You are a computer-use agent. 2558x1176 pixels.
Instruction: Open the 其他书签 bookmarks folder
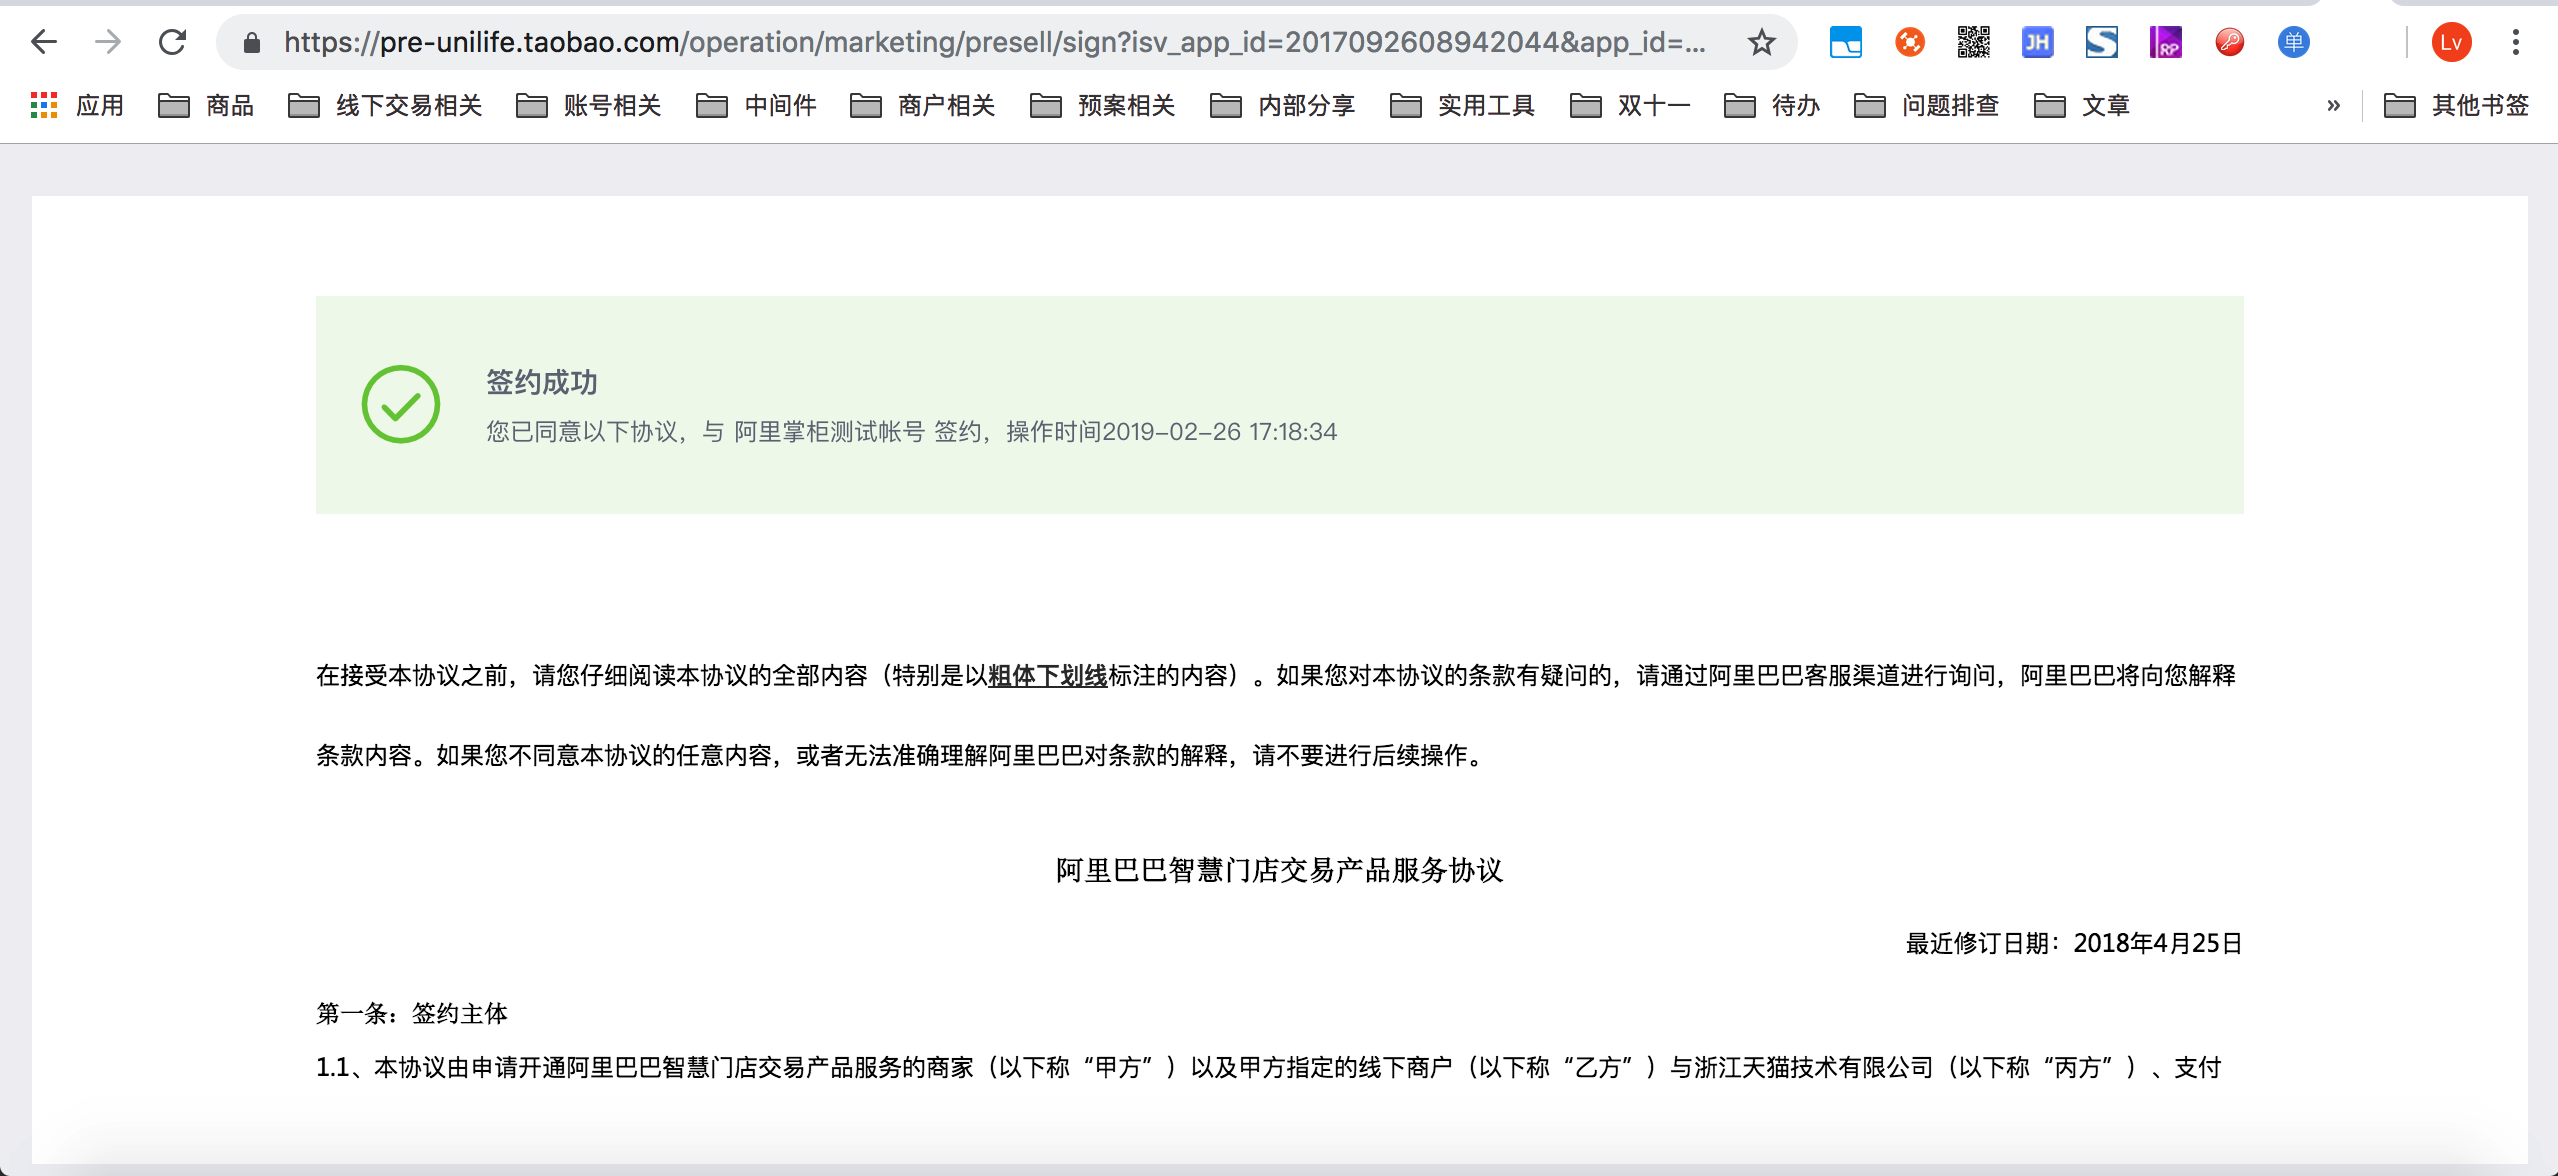pyautogui.click(x=2457, y=106)
